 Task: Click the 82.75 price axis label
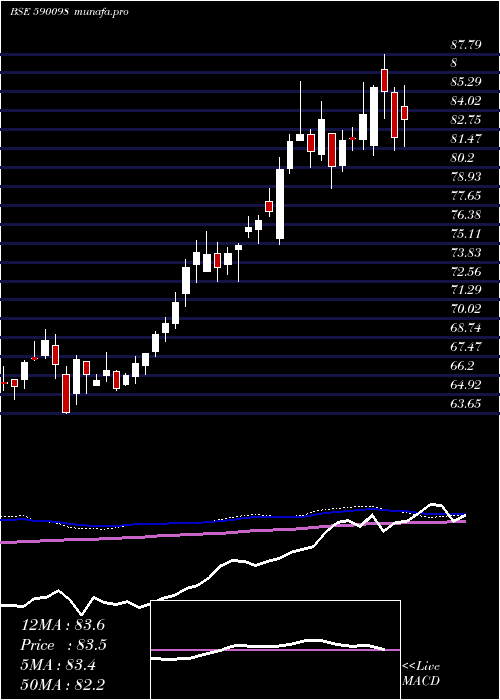click(x=467, y=120)
